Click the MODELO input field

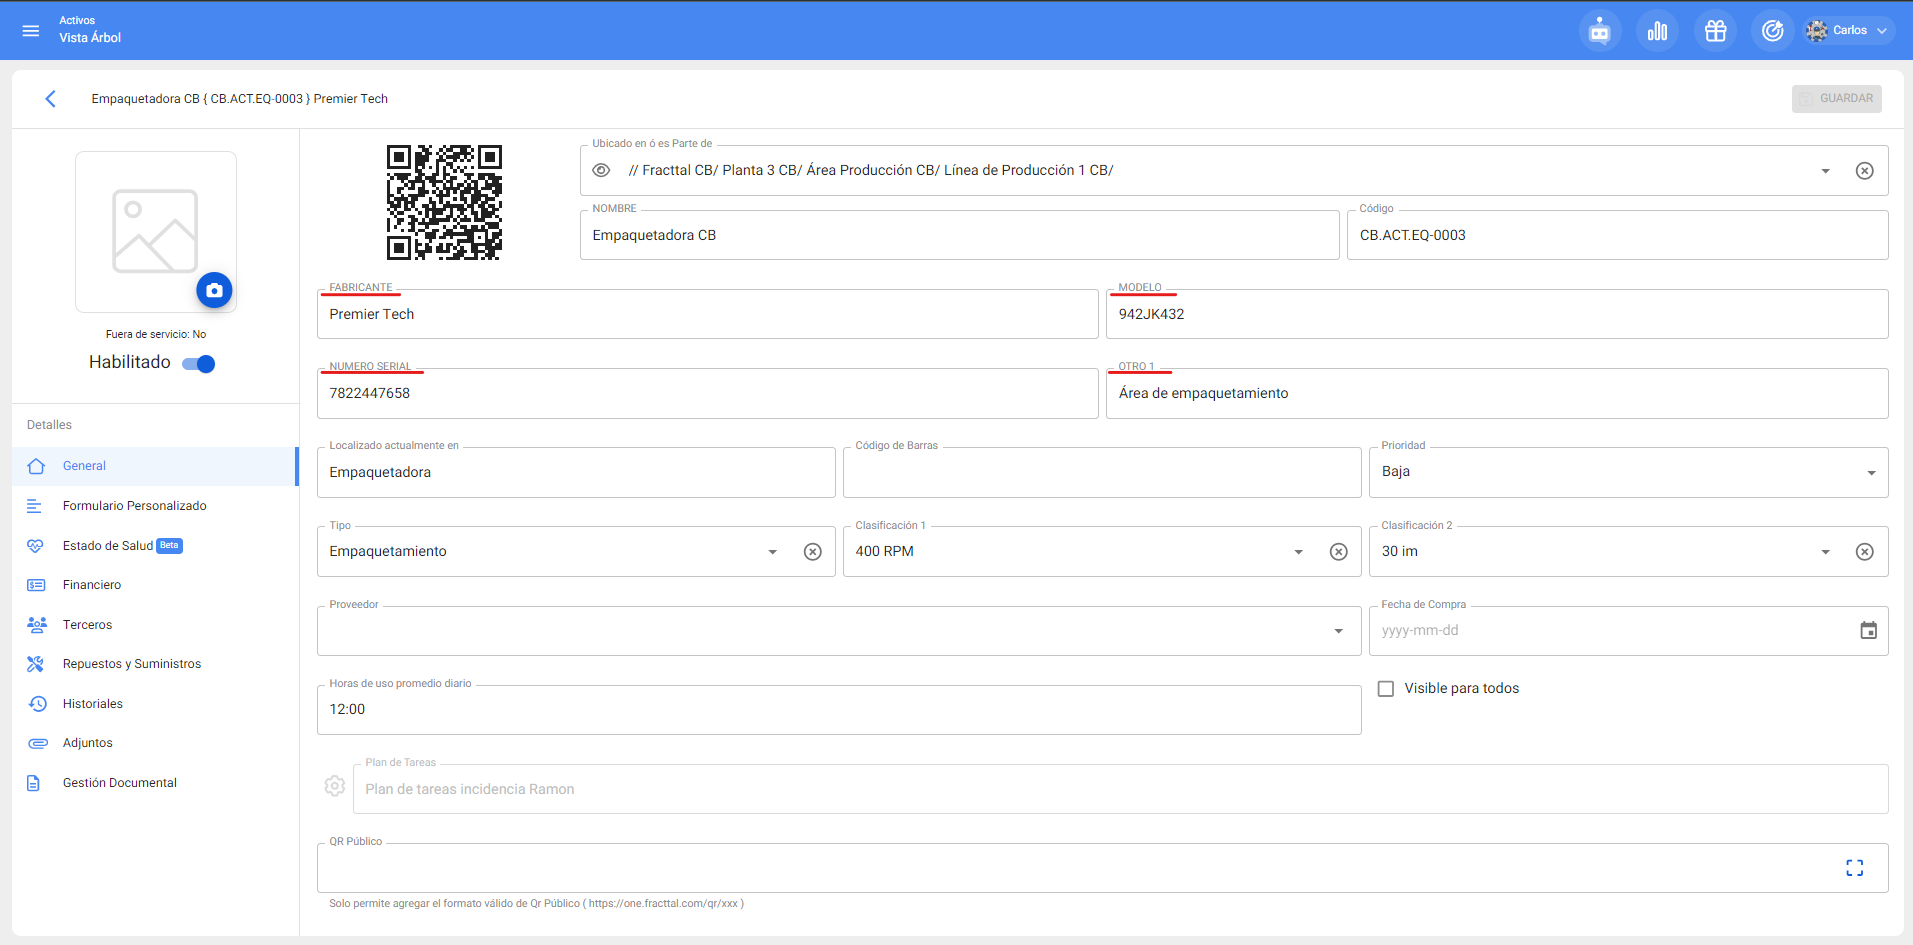1496,315
